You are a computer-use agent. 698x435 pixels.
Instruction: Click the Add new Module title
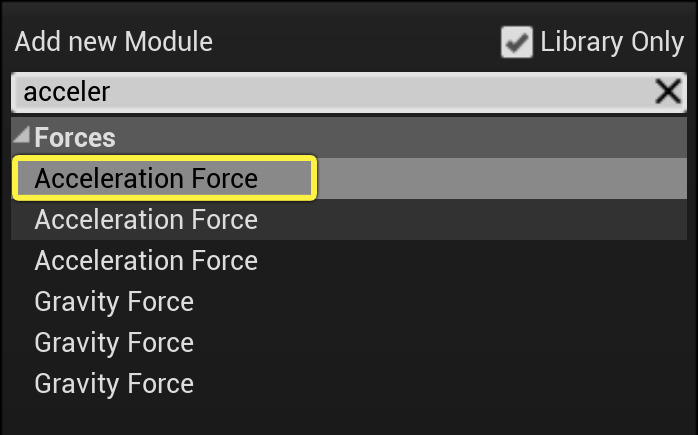(x=113, y=43)
